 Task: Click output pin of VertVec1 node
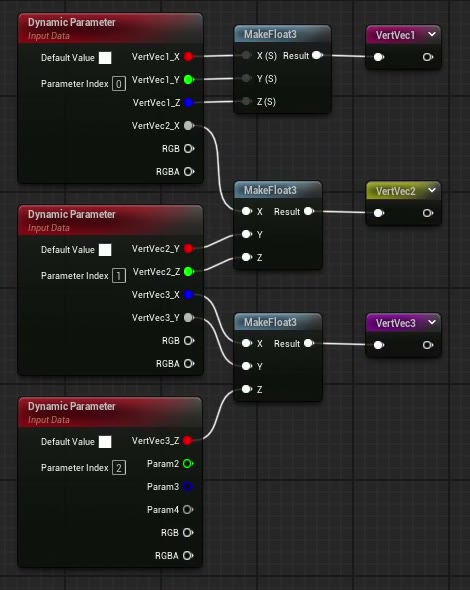click(x=428, y=57)
